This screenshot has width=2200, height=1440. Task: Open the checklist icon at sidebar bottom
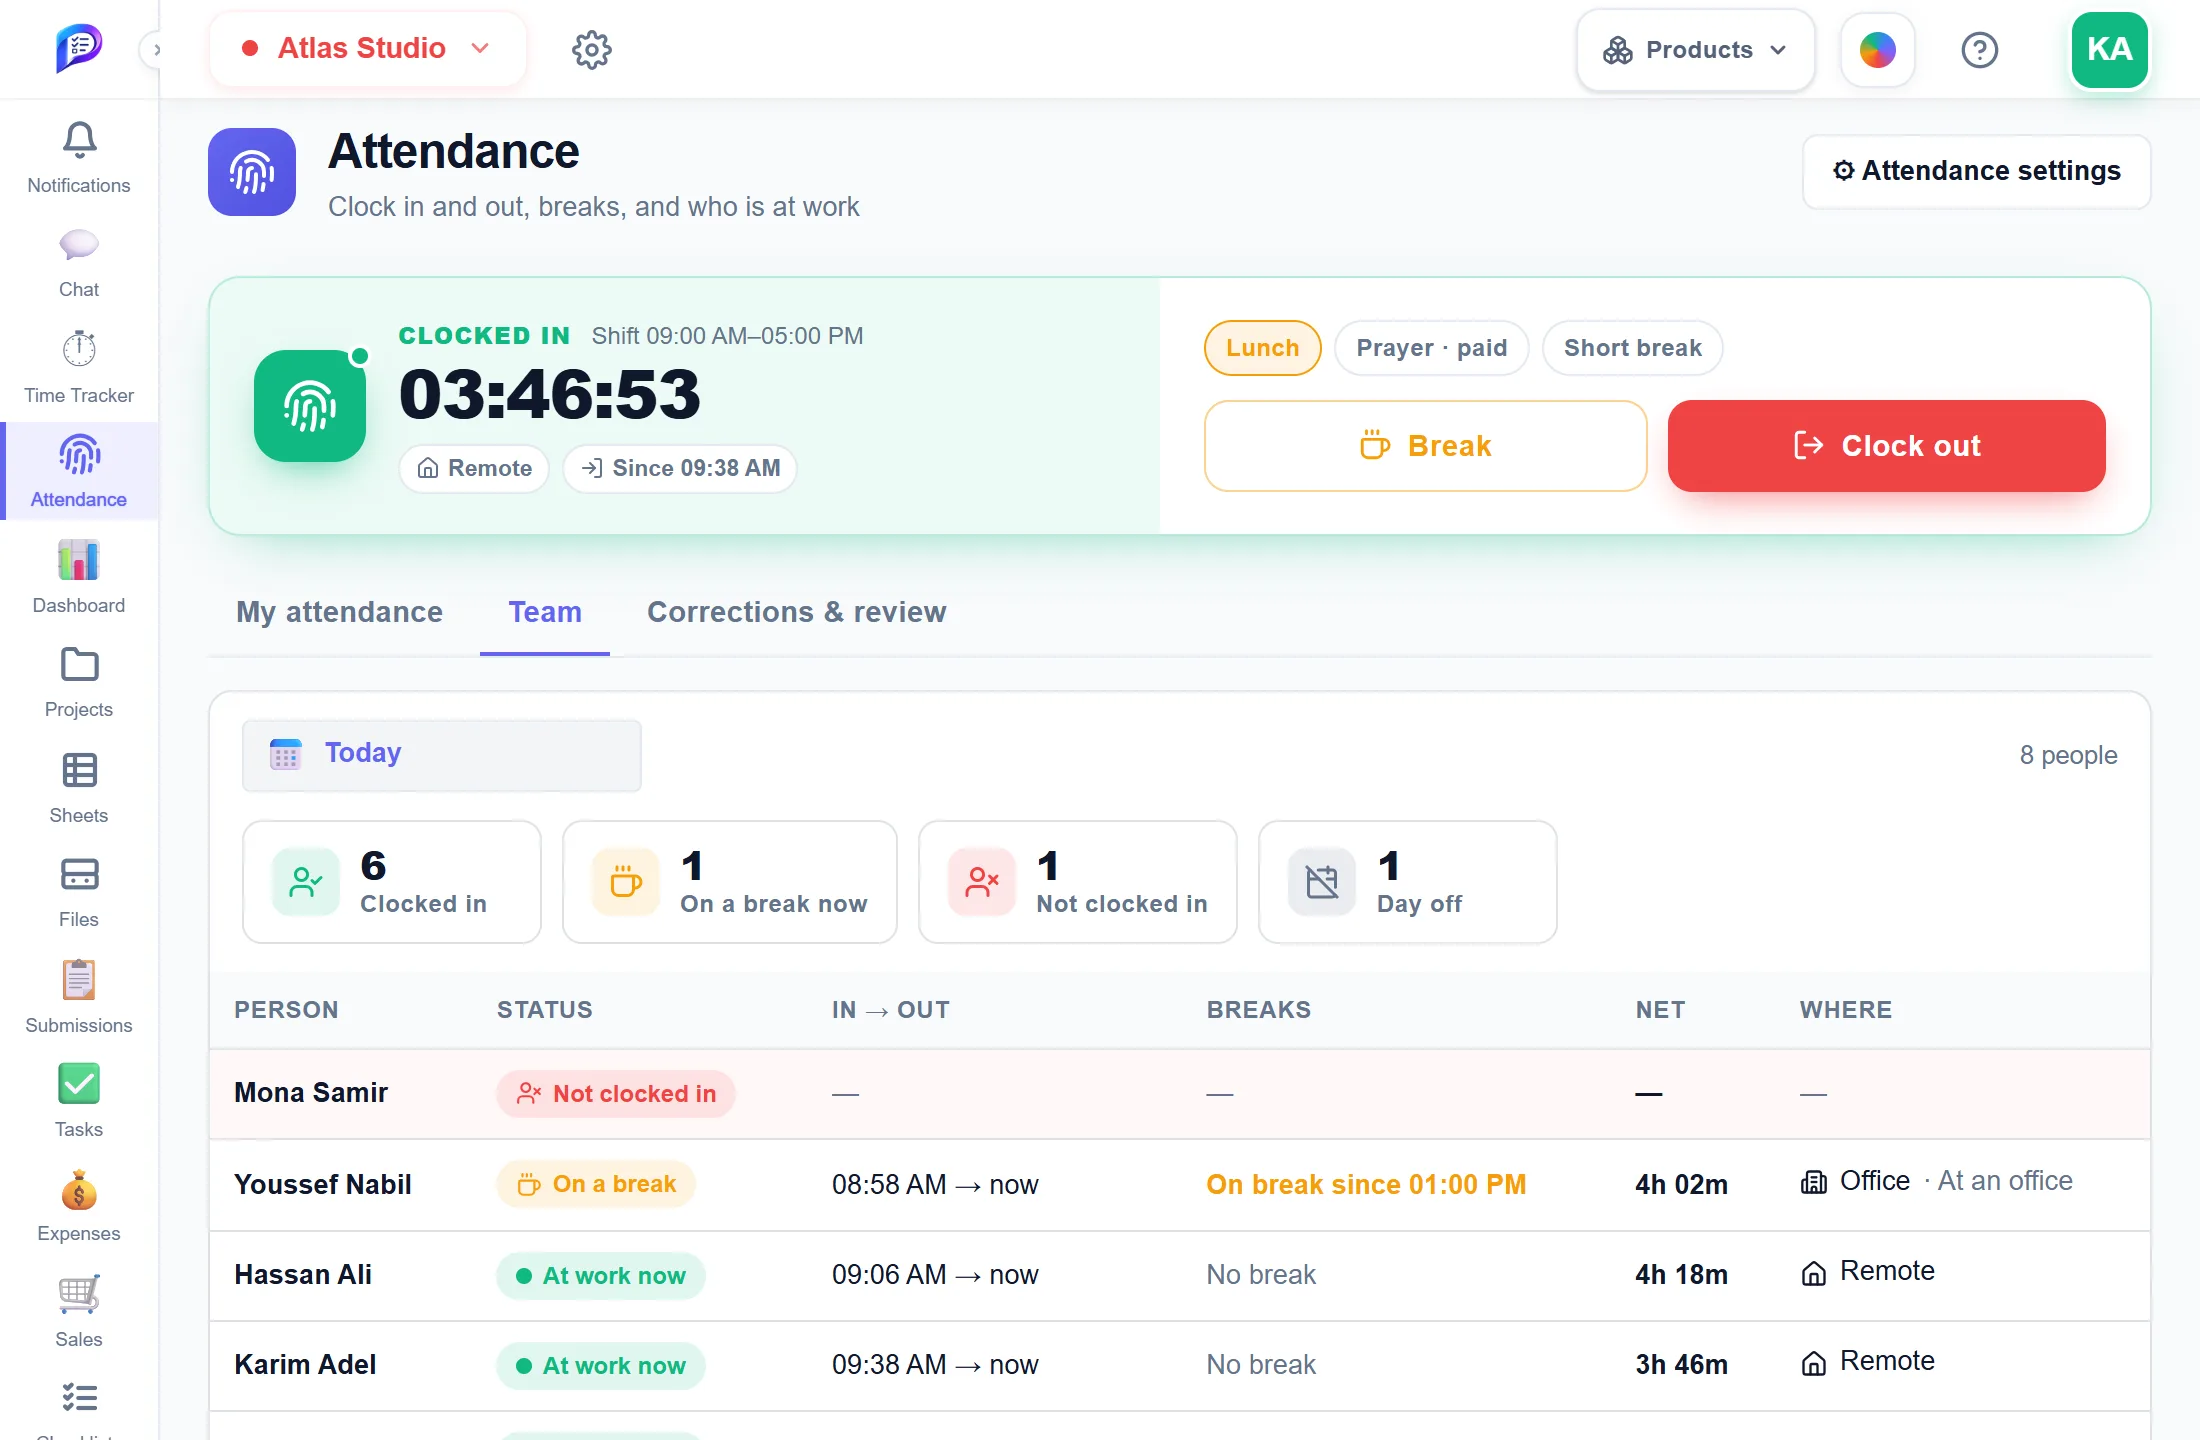click(x=79, y=1397)
